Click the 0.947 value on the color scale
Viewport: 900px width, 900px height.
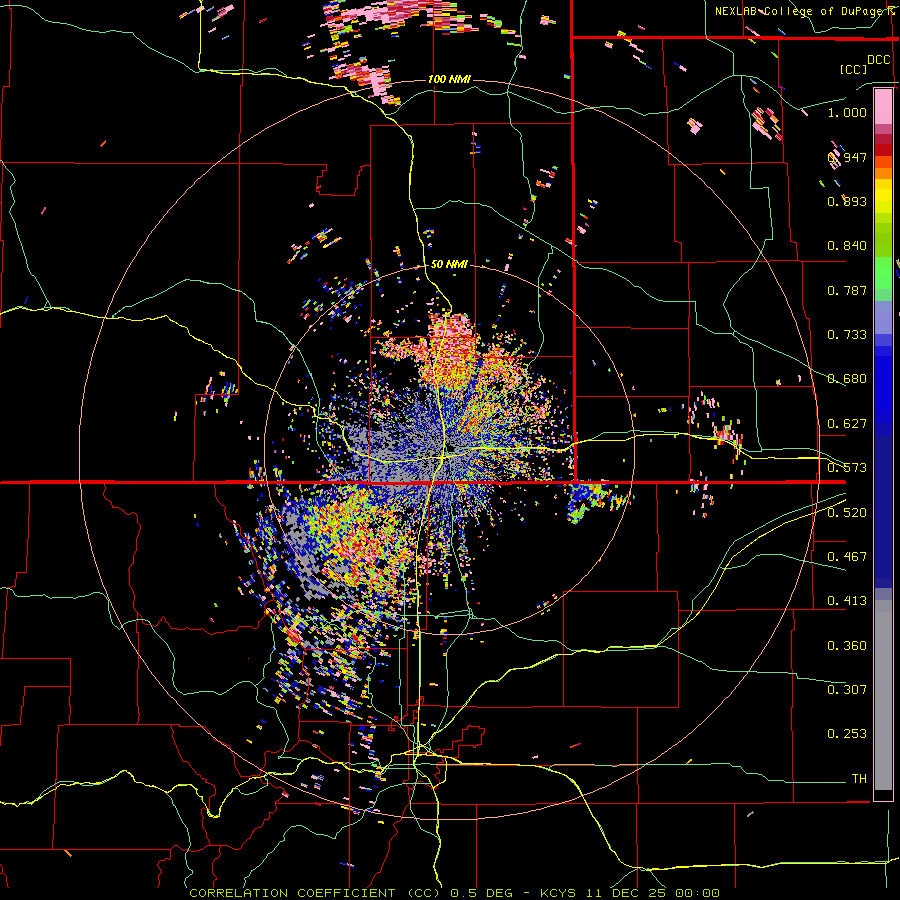847,157
